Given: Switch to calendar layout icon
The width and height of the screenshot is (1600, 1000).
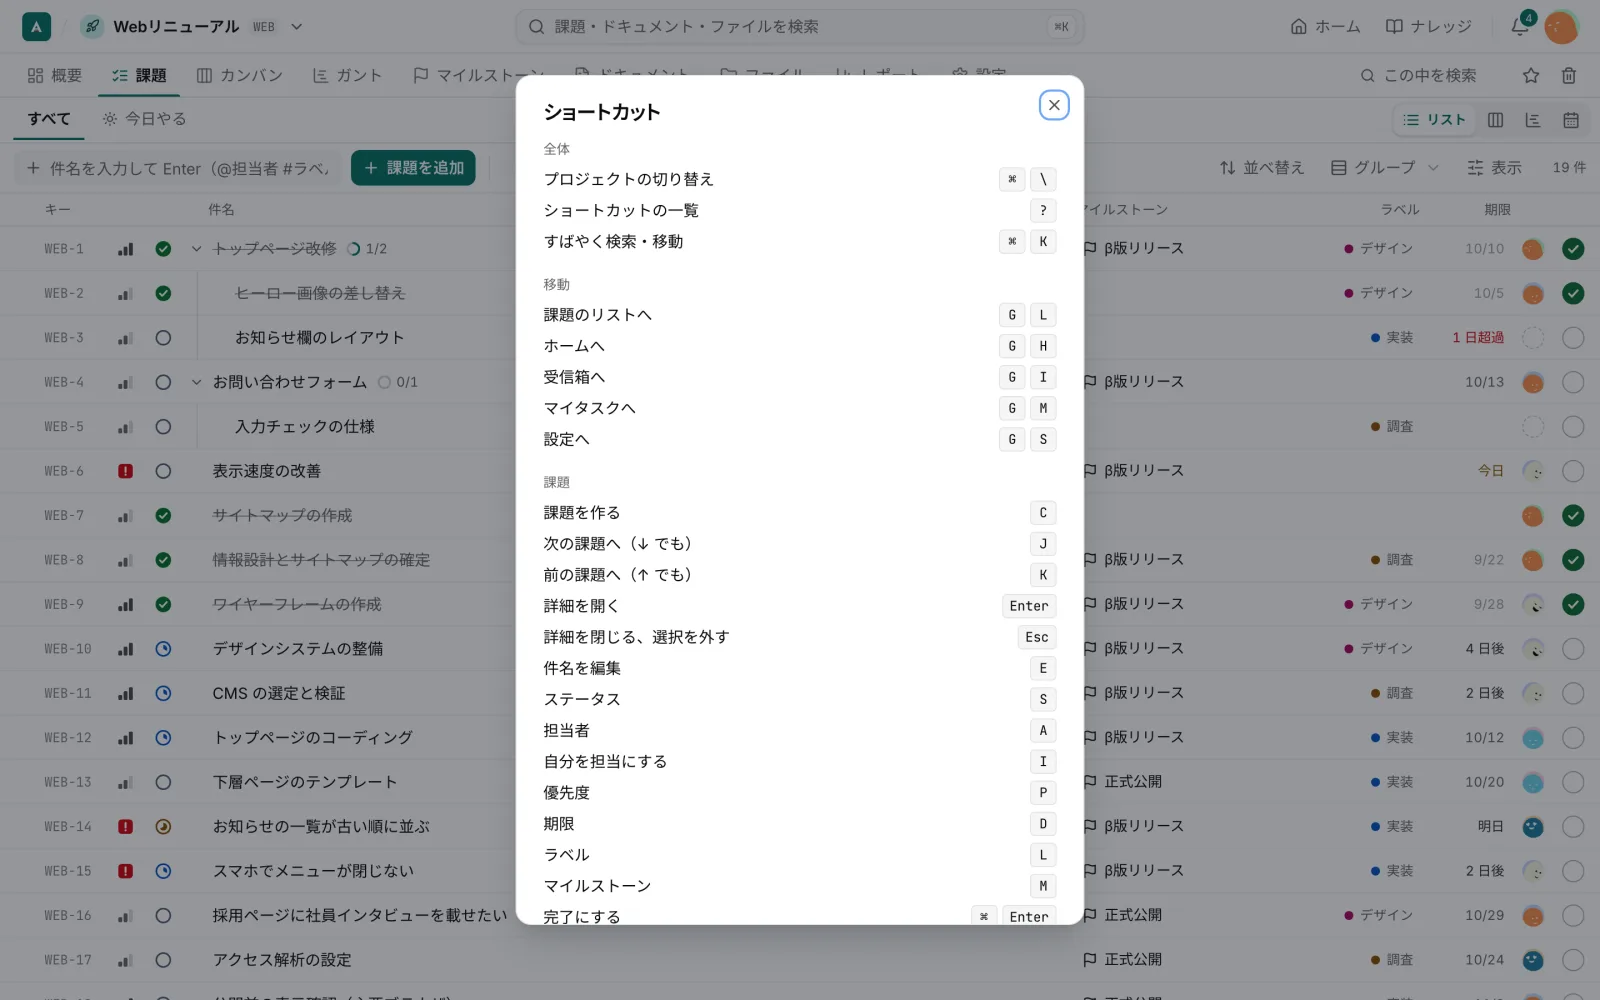Looking at the screenshot, I should (x=1571, y=120).
